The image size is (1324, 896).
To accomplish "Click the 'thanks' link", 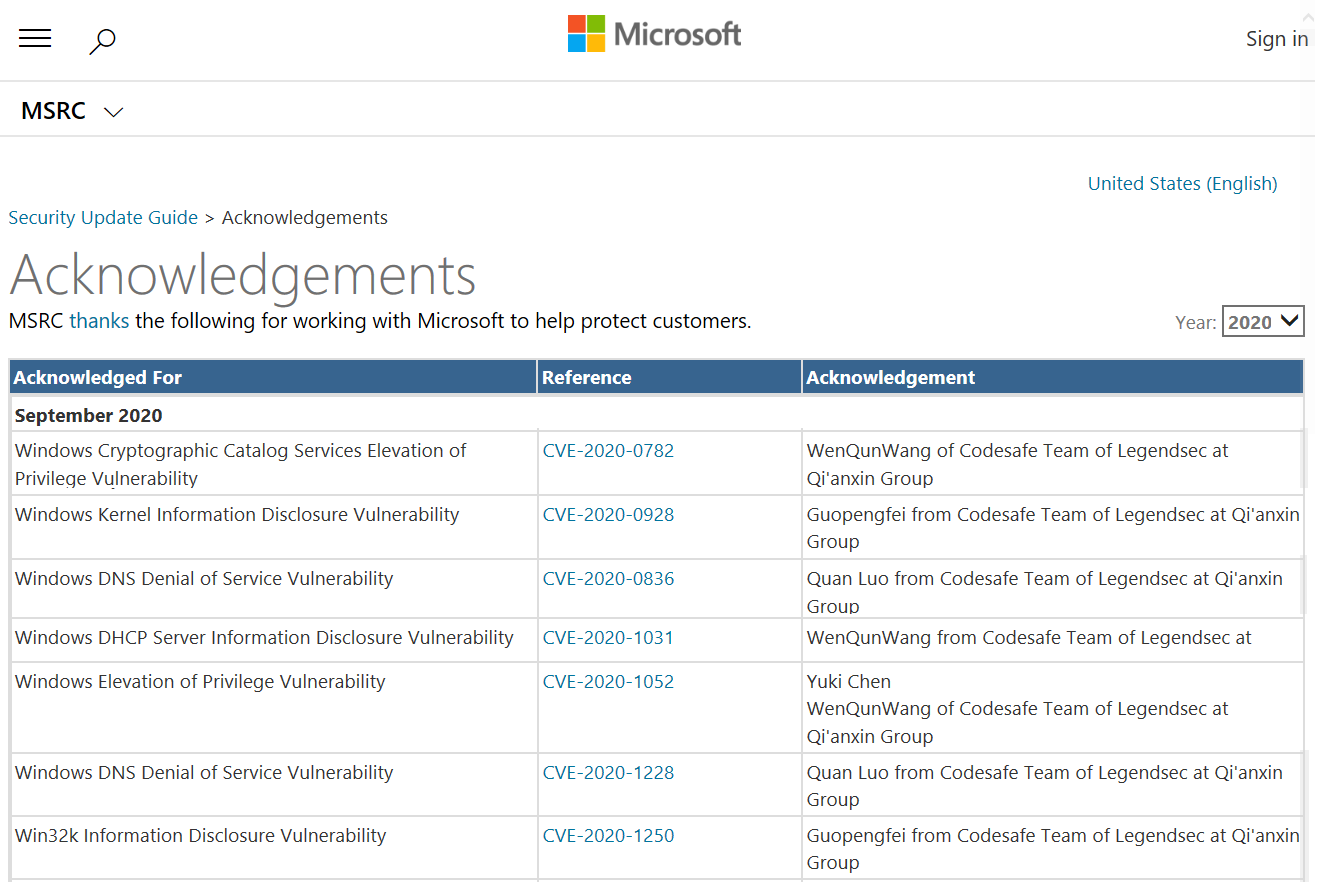I will click(99, 321).
